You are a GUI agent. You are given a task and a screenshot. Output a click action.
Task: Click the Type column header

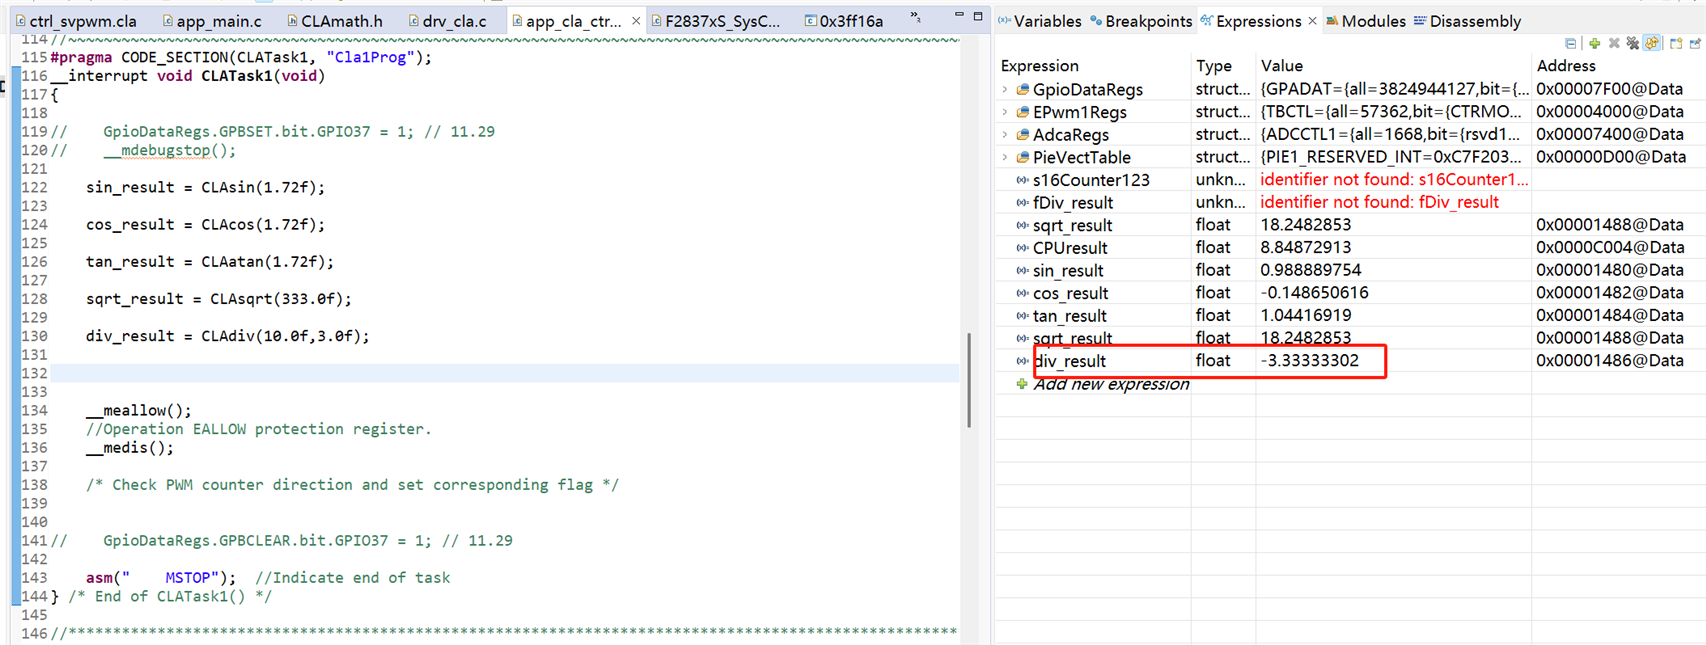(1214, 66)
